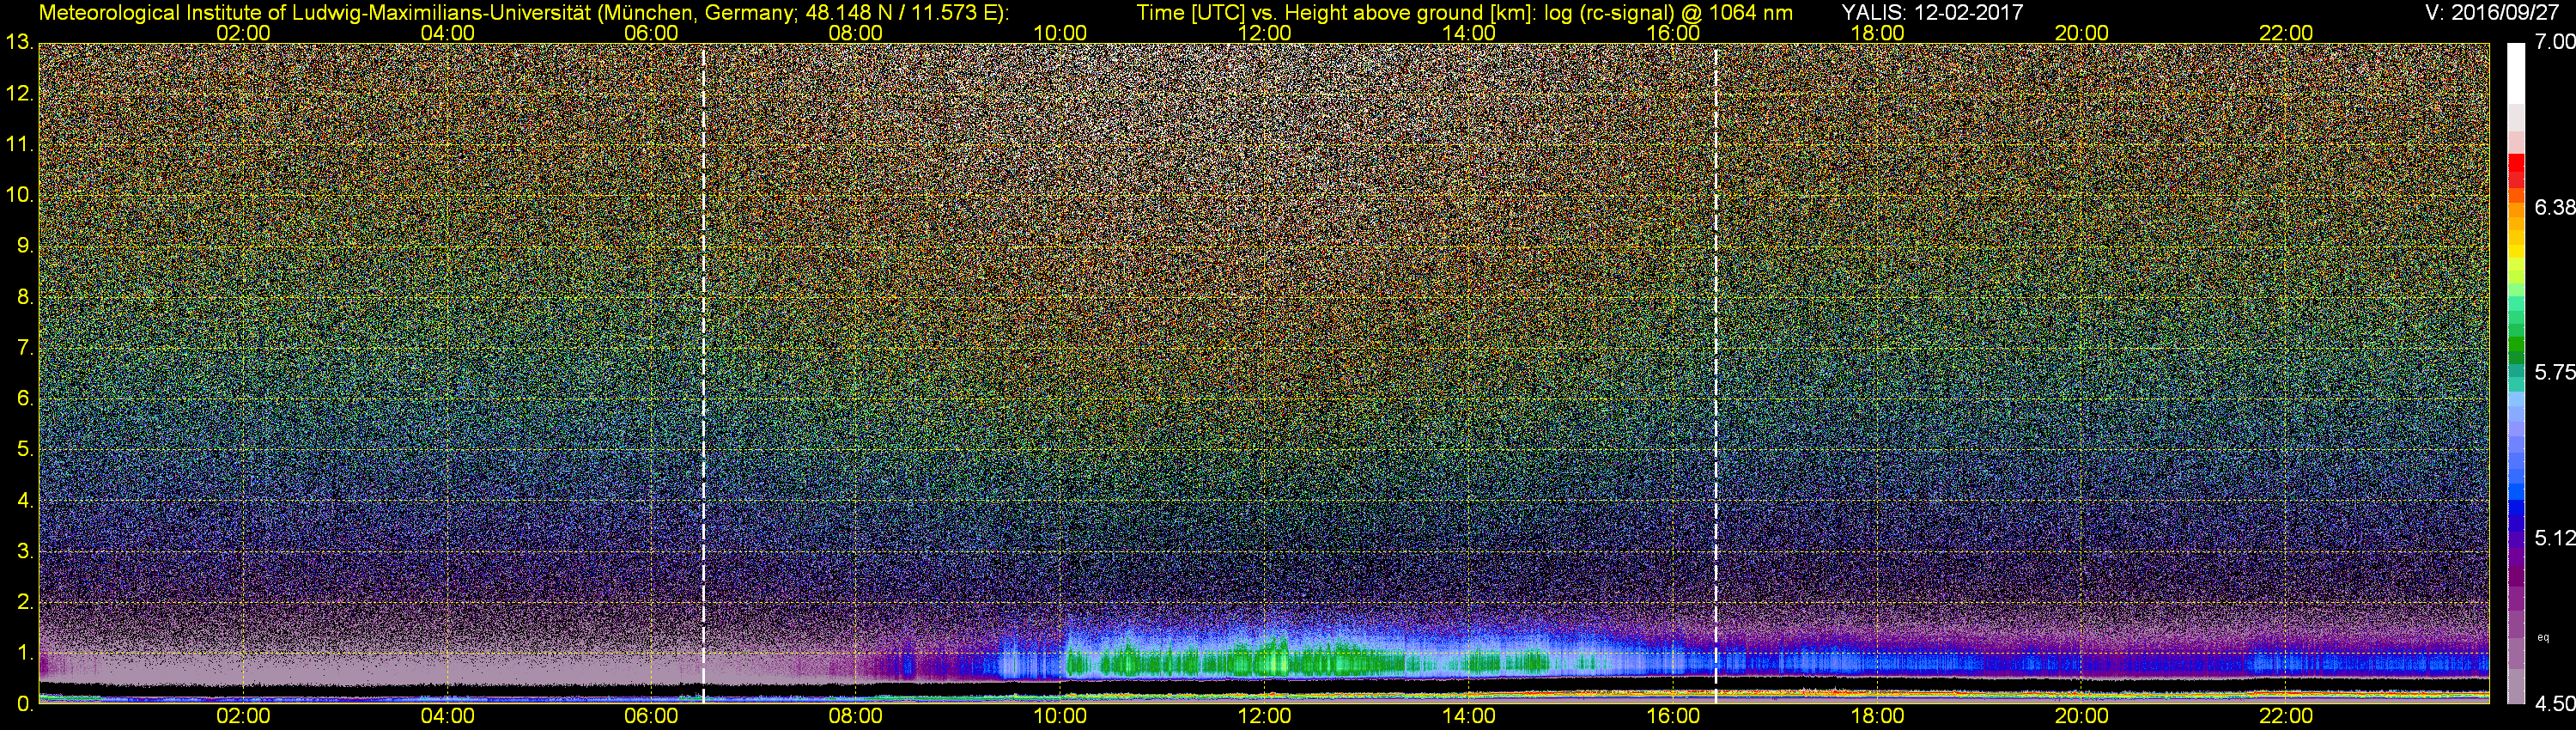Select the 5.12 value on the color scale
Viewport: 2576px width, 730px height.
coord(2555,538)
